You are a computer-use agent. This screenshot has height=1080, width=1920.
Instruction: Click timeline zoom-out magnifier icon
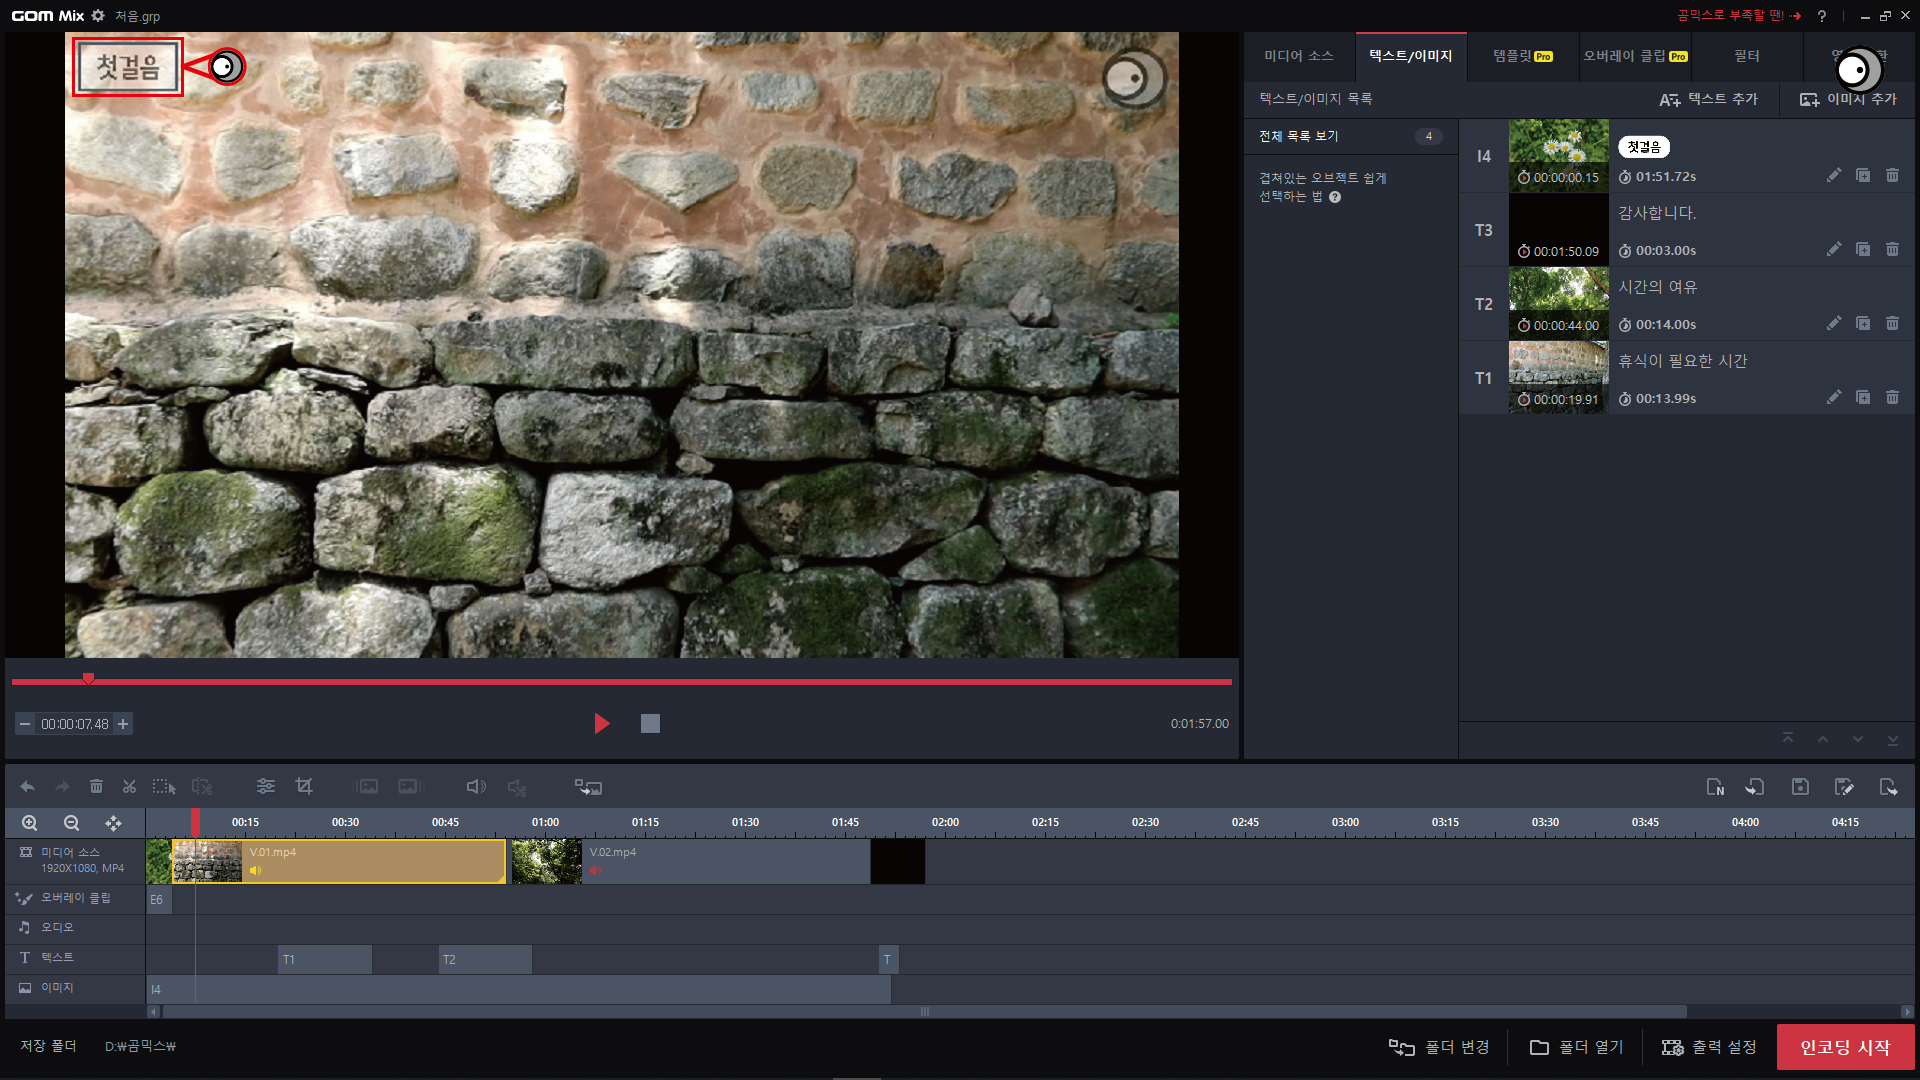coord(71,823)
